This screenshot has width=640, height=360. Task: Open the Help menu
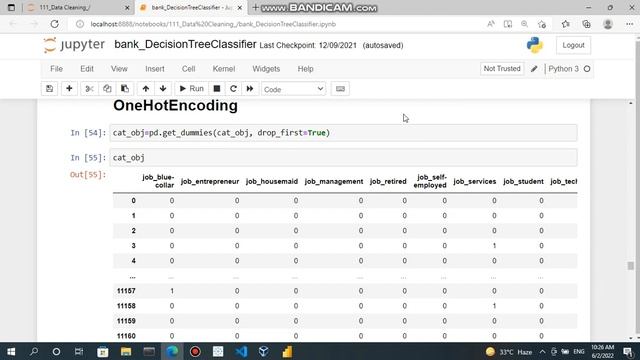click(x=305, y=69)
